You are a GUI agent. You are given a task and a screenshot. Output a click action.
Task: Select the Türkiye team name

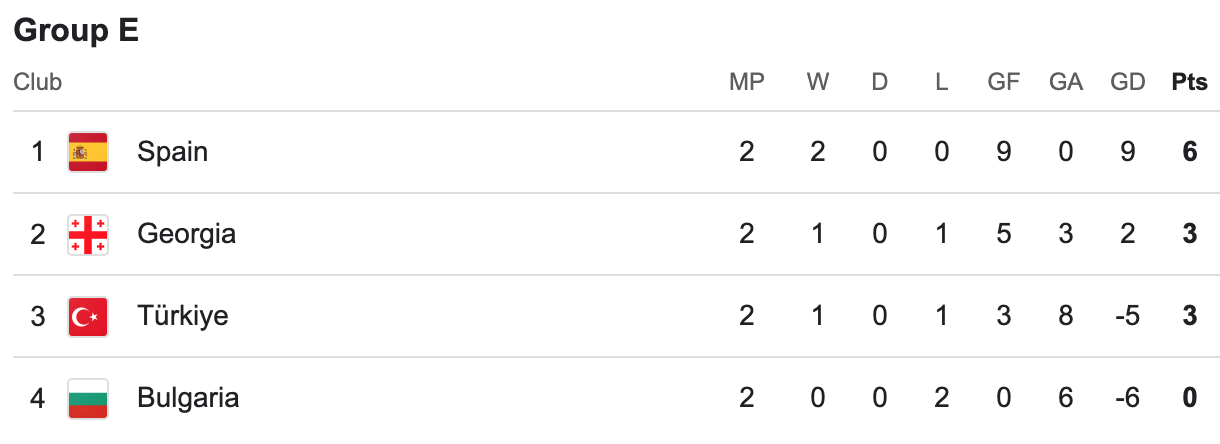click(x=182, y=316)
